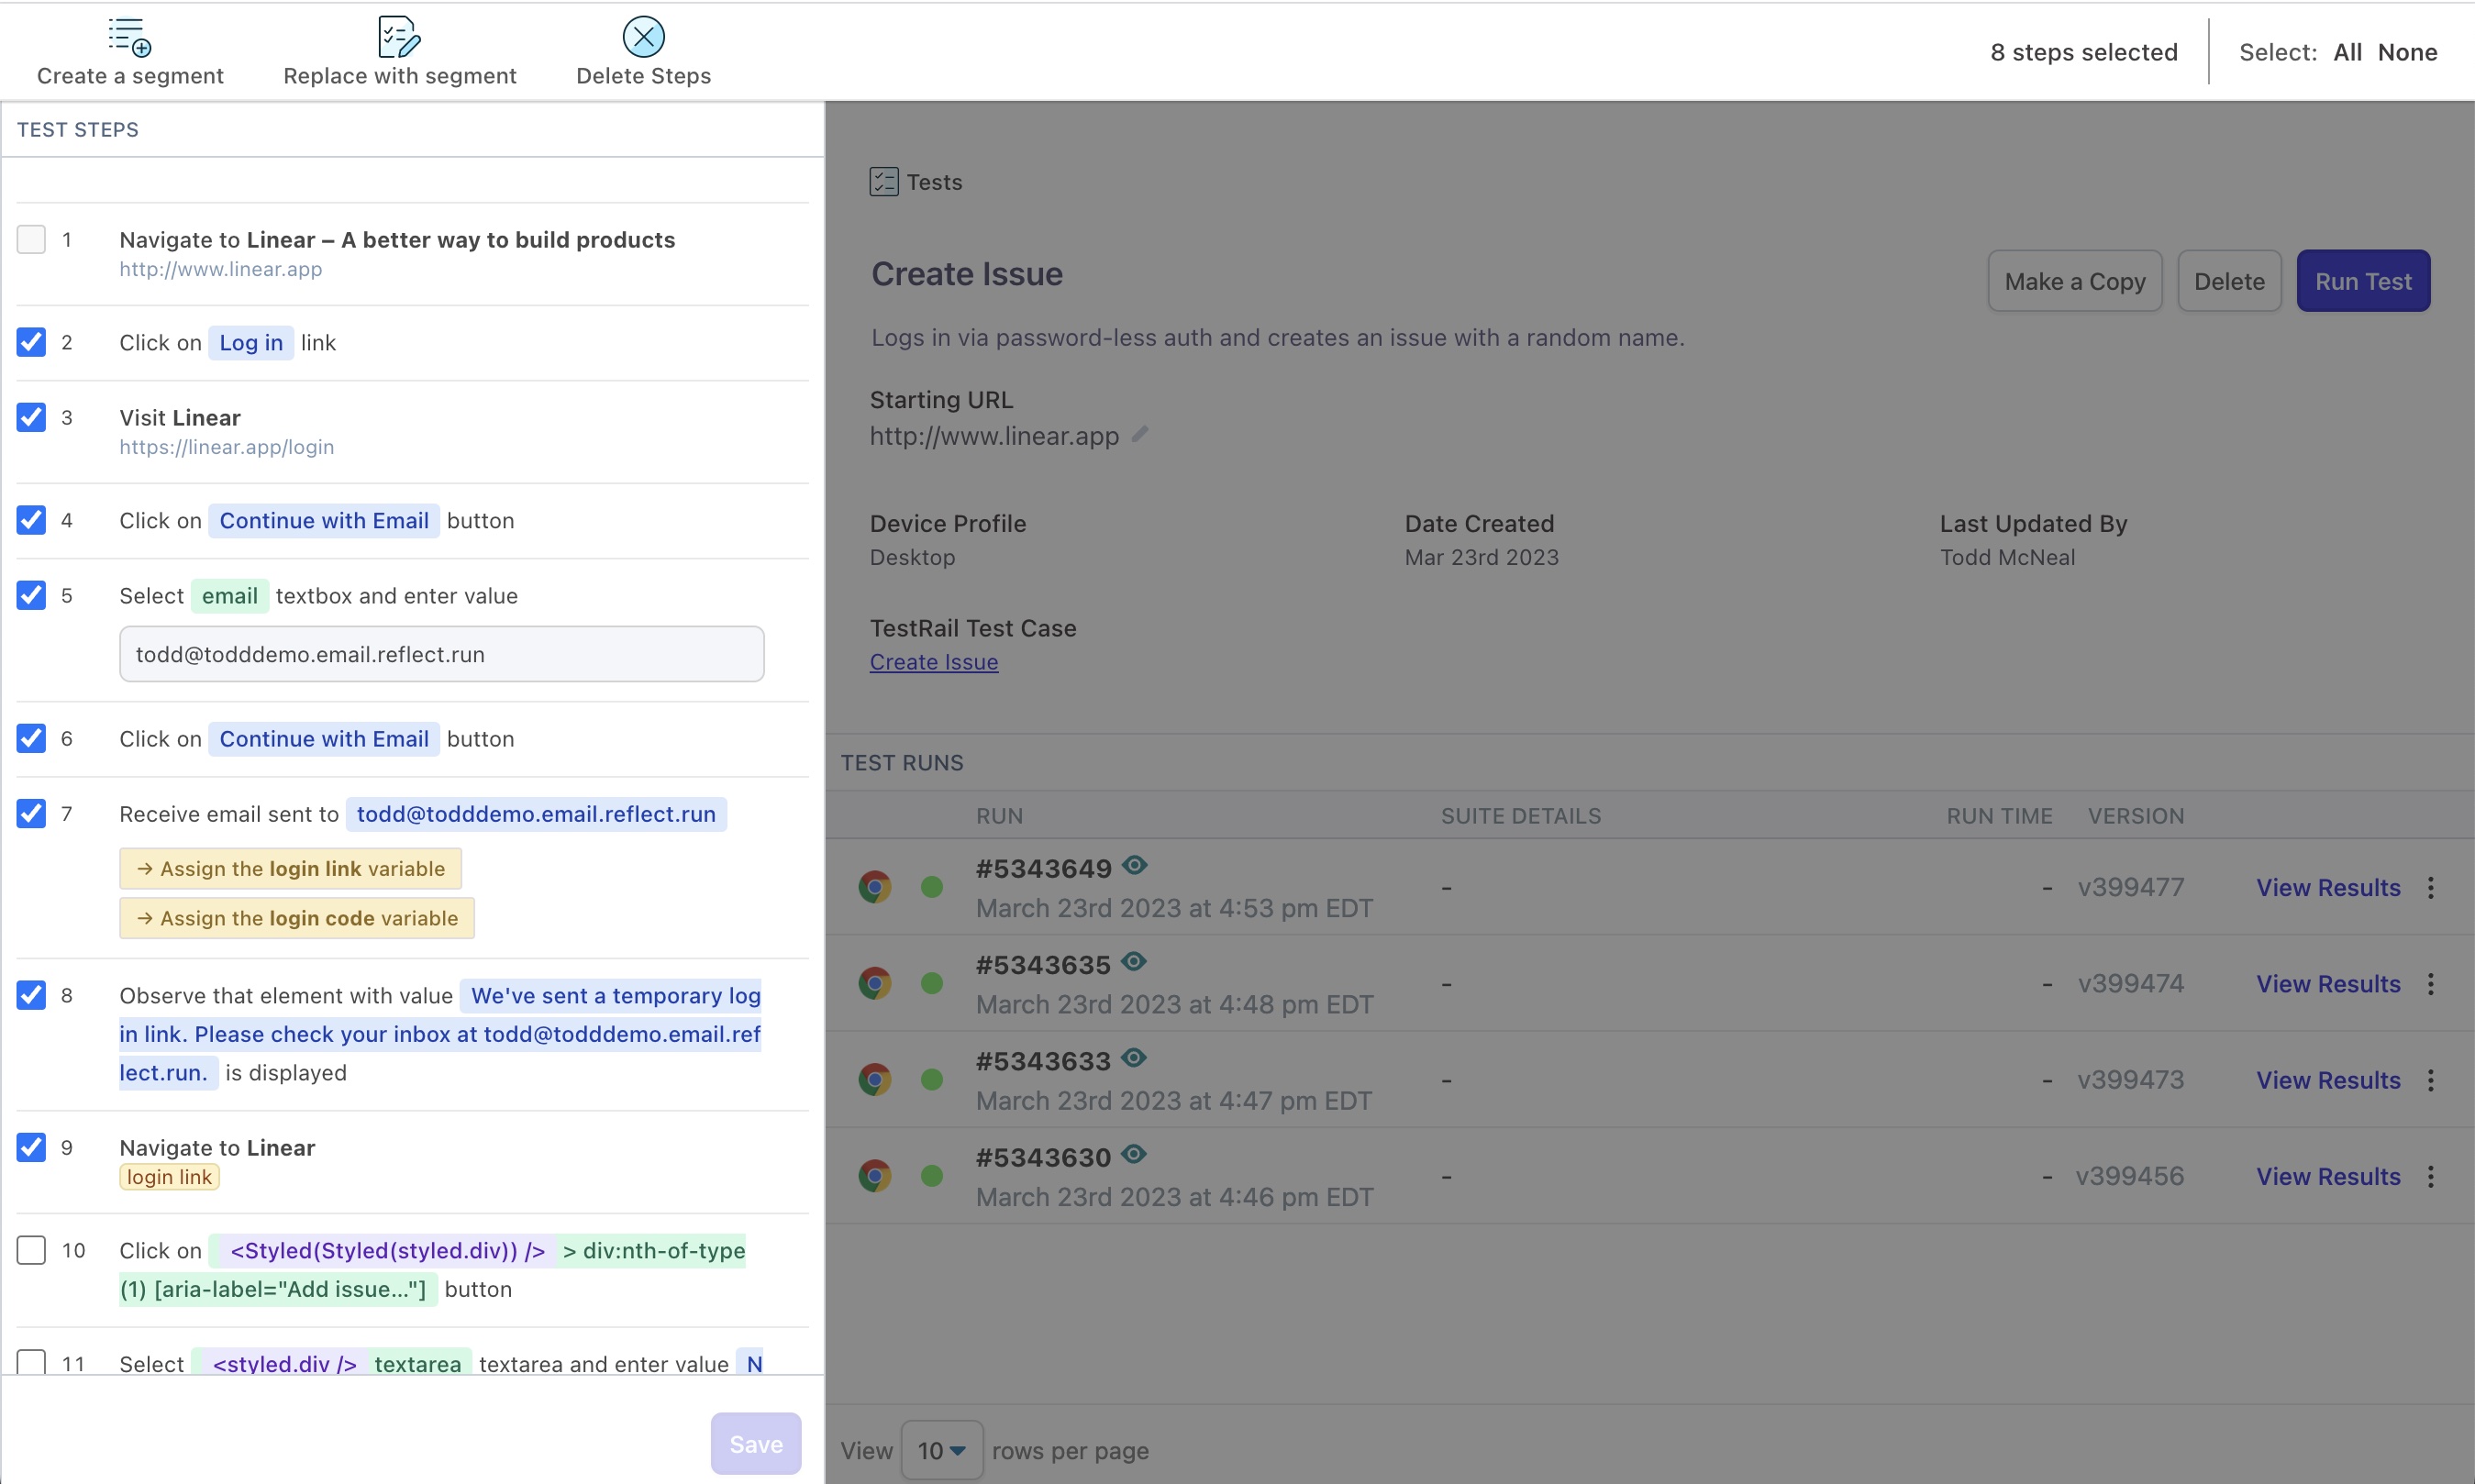Select None to deselect steps
Viewport: 2475px width, 1484px height.
pyautogui.click(x=2407, y=52)
